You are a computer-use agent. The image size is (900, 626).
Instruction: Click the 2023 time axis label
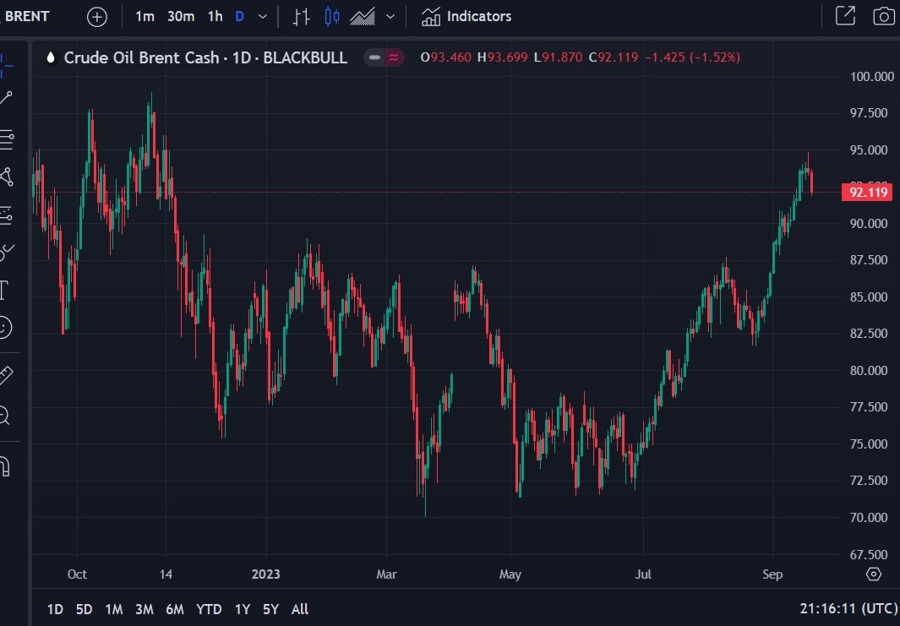point(266,574)
